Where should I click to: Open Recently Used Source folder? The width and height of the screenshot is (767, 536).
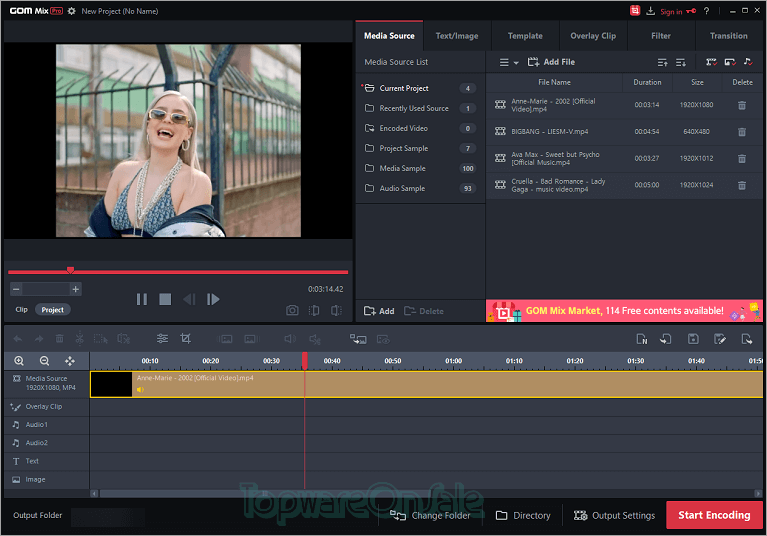tap(421, 108)
